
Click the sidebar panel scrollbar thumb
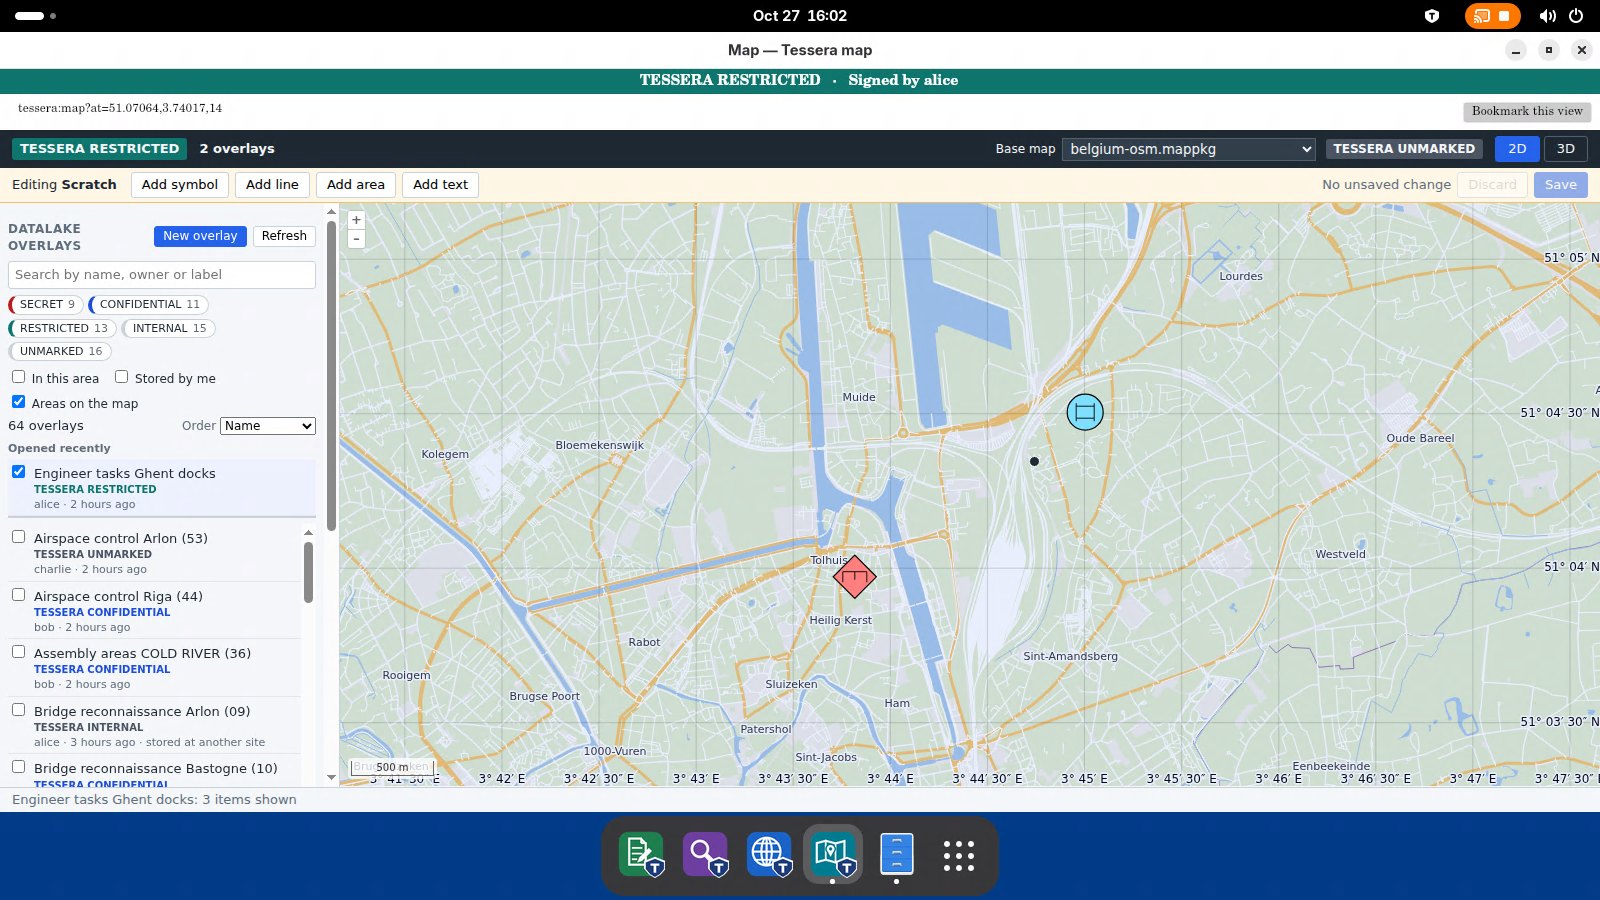tap(331, 375)
